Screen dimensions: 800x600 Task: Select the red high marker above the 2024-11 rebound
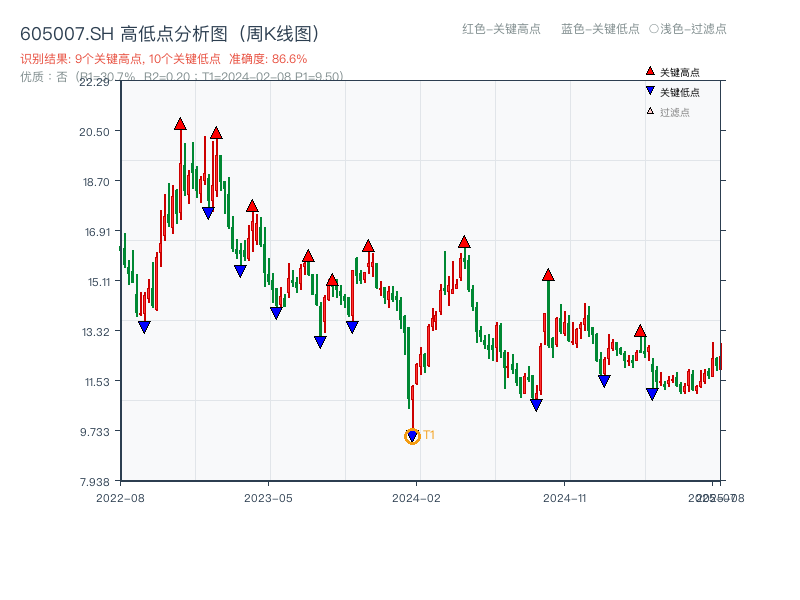tap(548, 275)
